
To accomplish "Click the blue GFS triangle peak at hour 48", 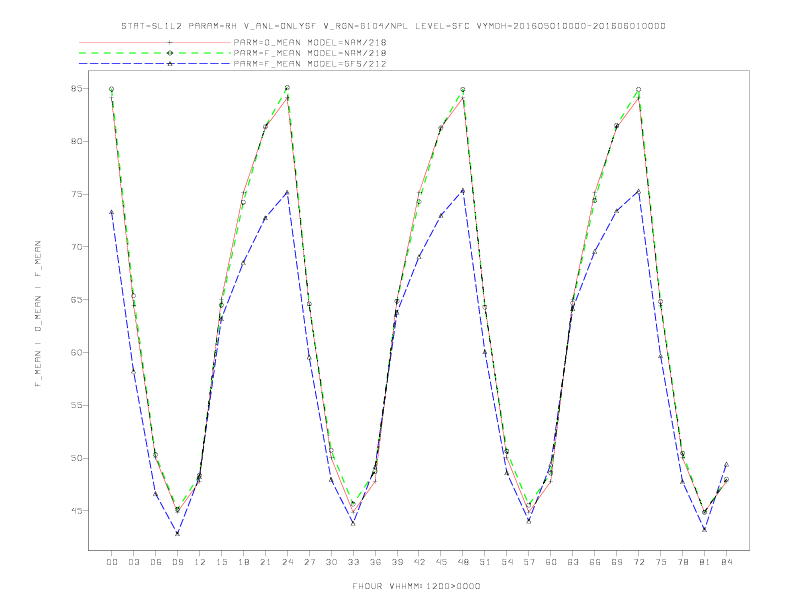I will click(x=463, y=190).
